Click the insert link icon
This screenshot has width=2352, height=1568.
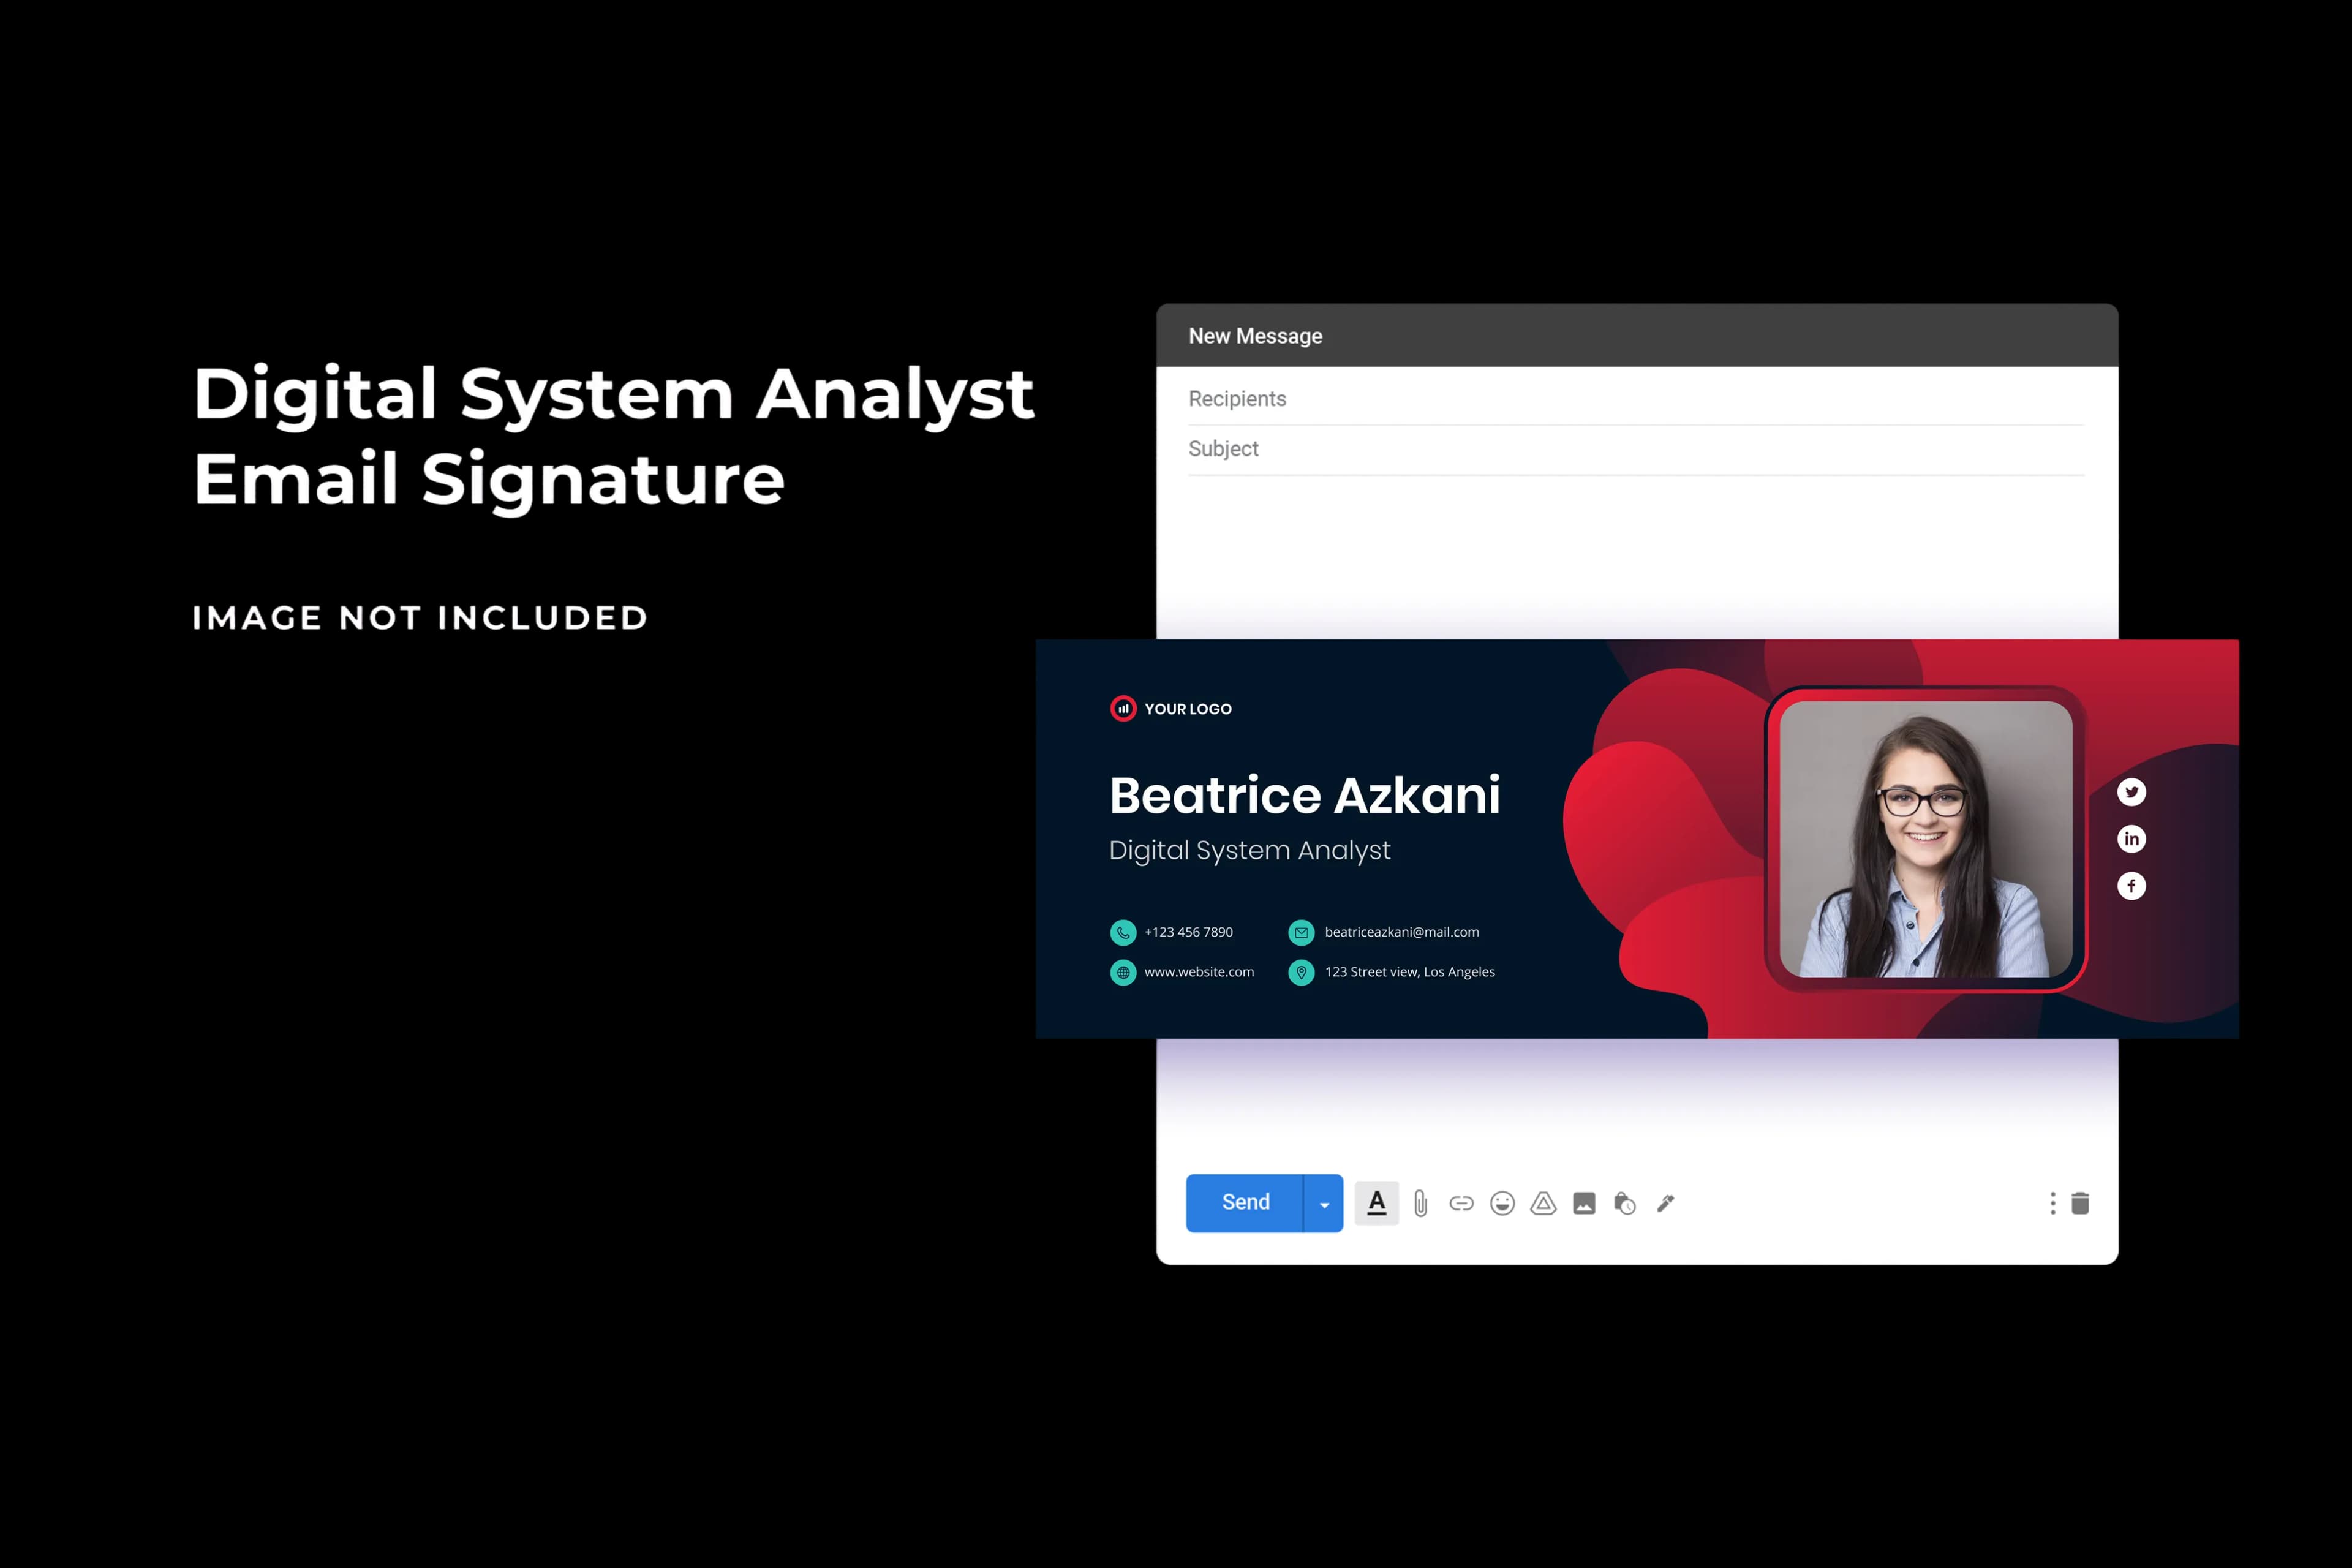[x=1461, y=1204]
